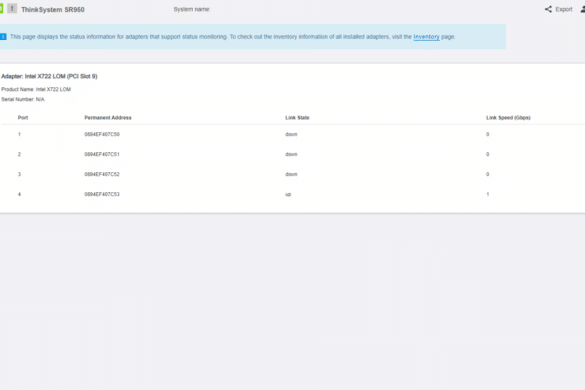This screenshot has width=585, height=390.
Task: Click the System name label
Action: click(192, 9)
